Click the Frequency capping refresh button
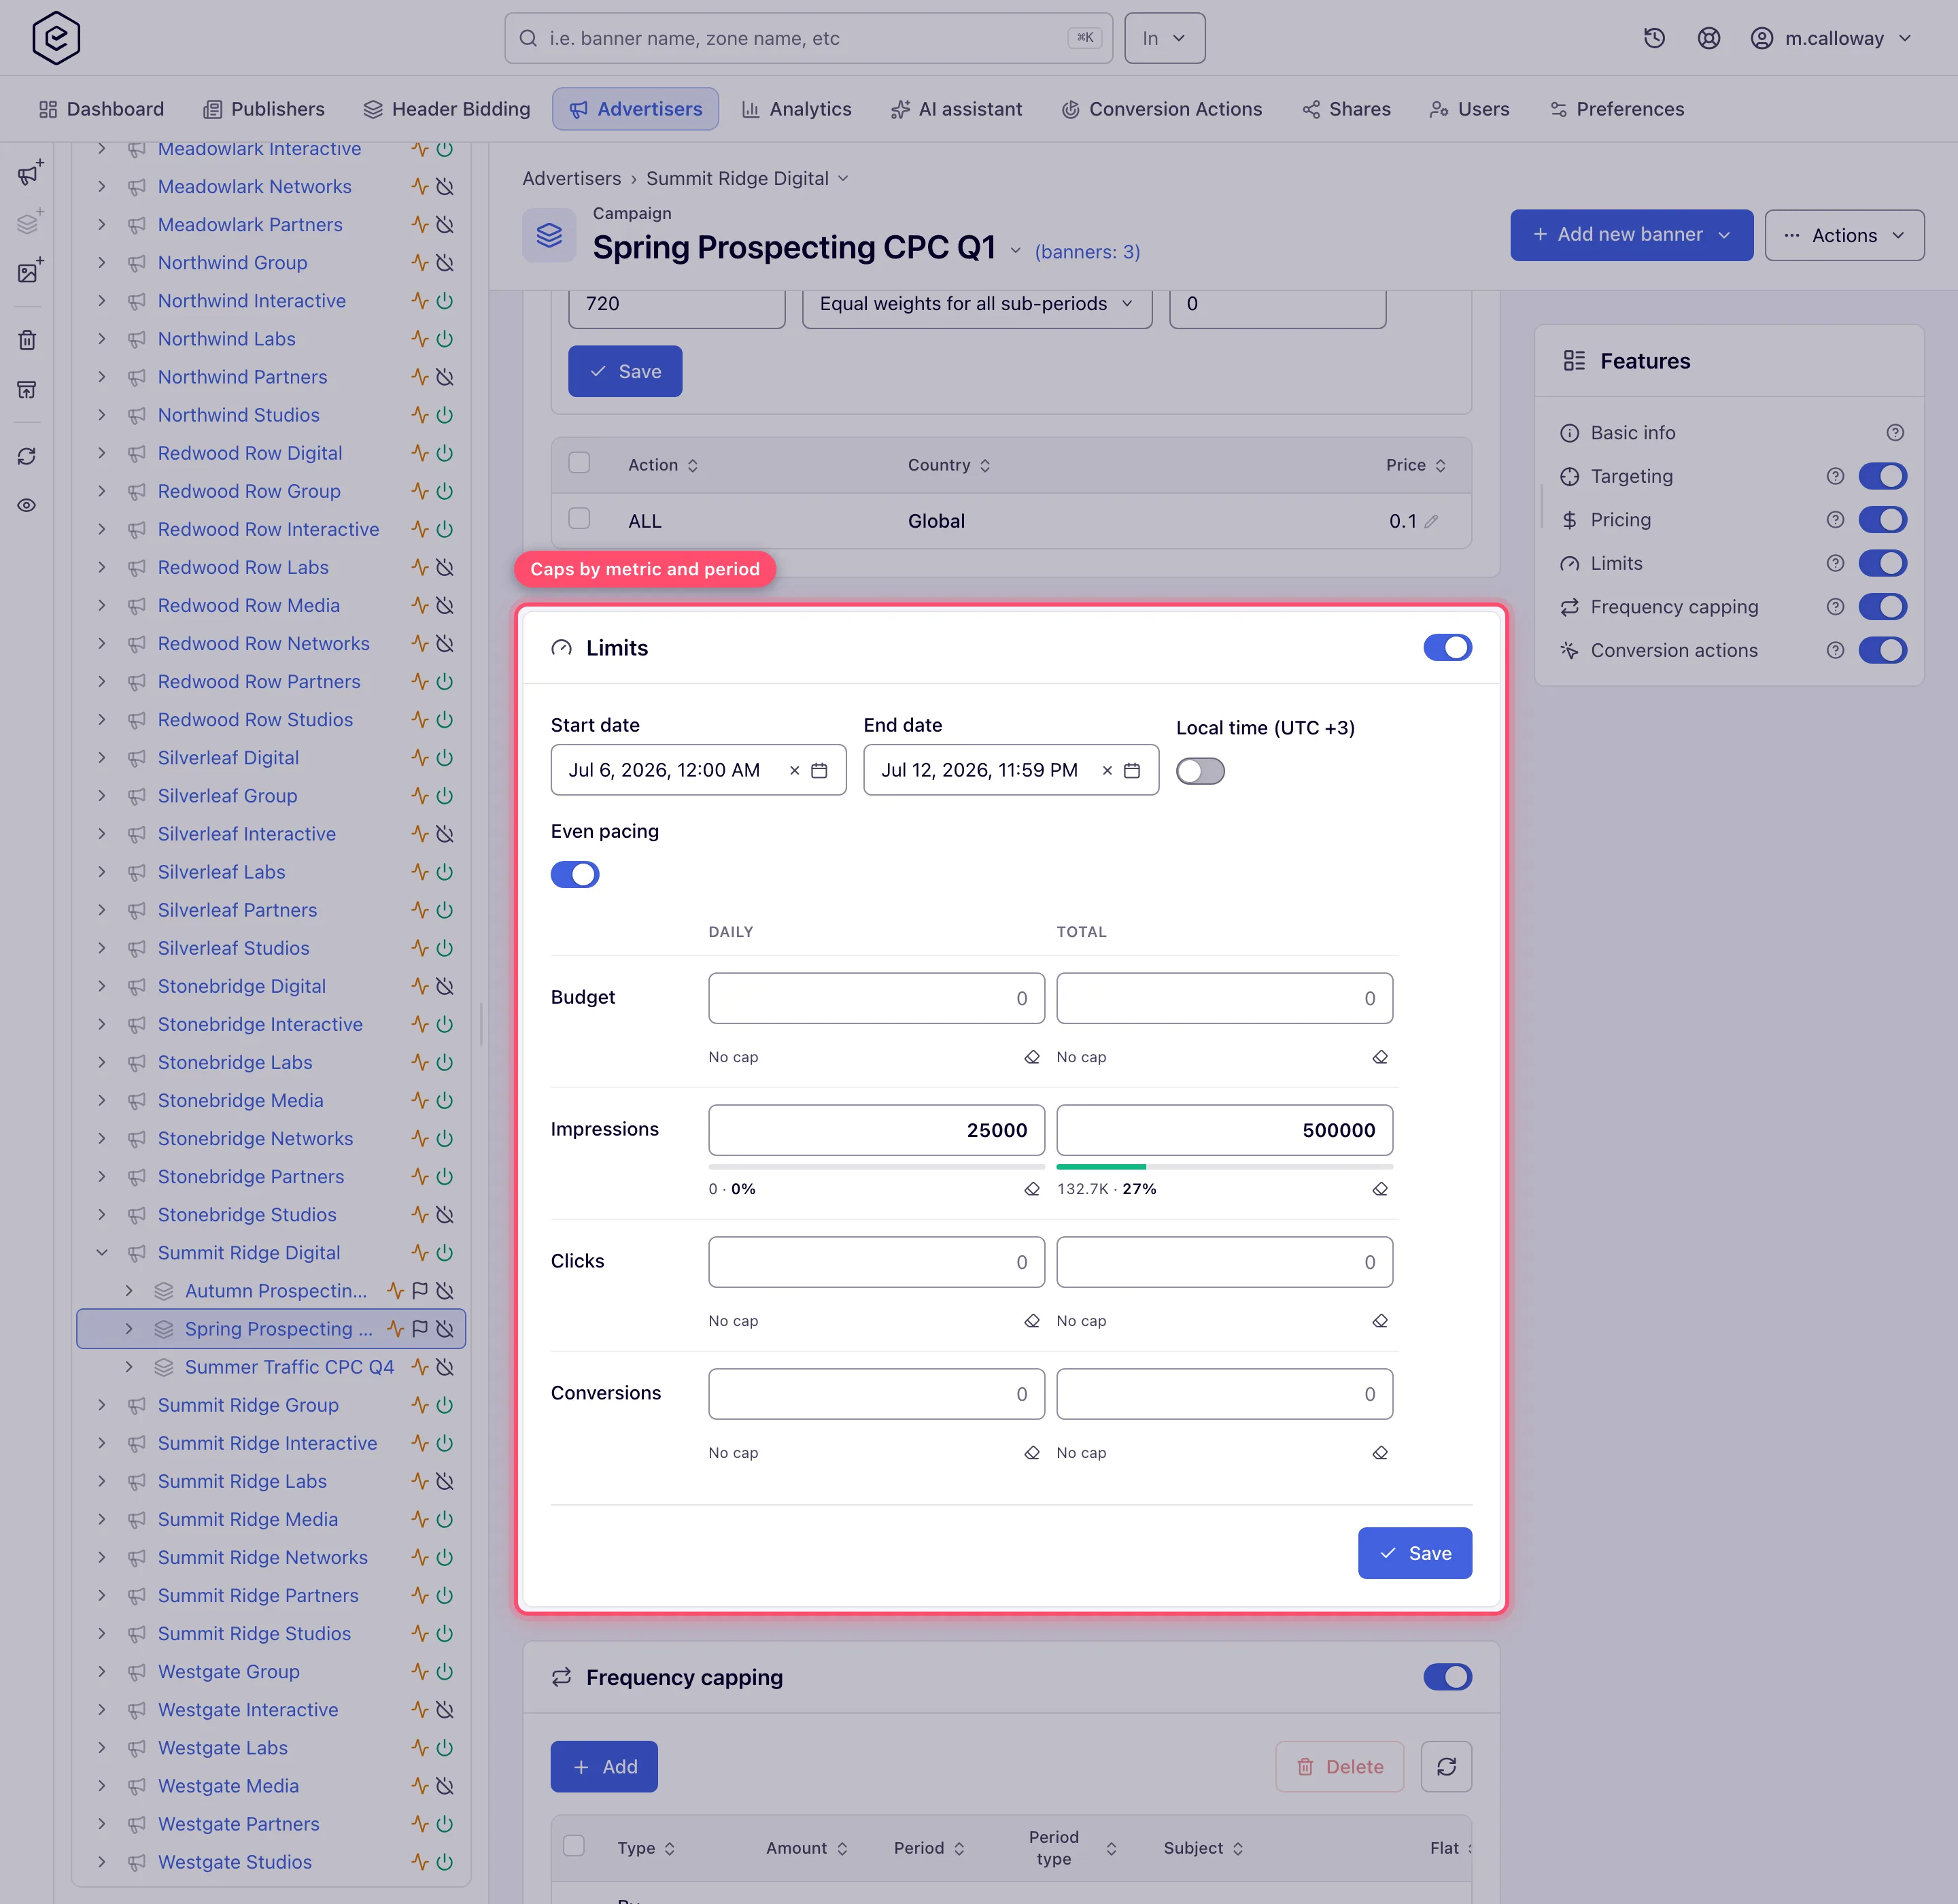Image resolution: width=1958 pixels, height=1904 pixels. point(1446,1767)
